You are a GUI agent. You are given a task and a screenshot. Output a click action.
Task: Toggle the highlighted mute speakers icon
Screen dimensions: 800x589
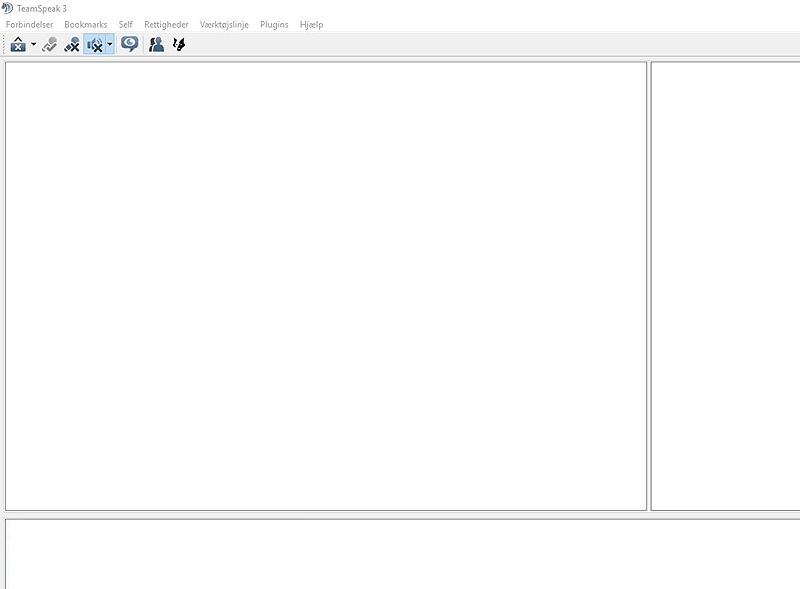coord(95,44)
